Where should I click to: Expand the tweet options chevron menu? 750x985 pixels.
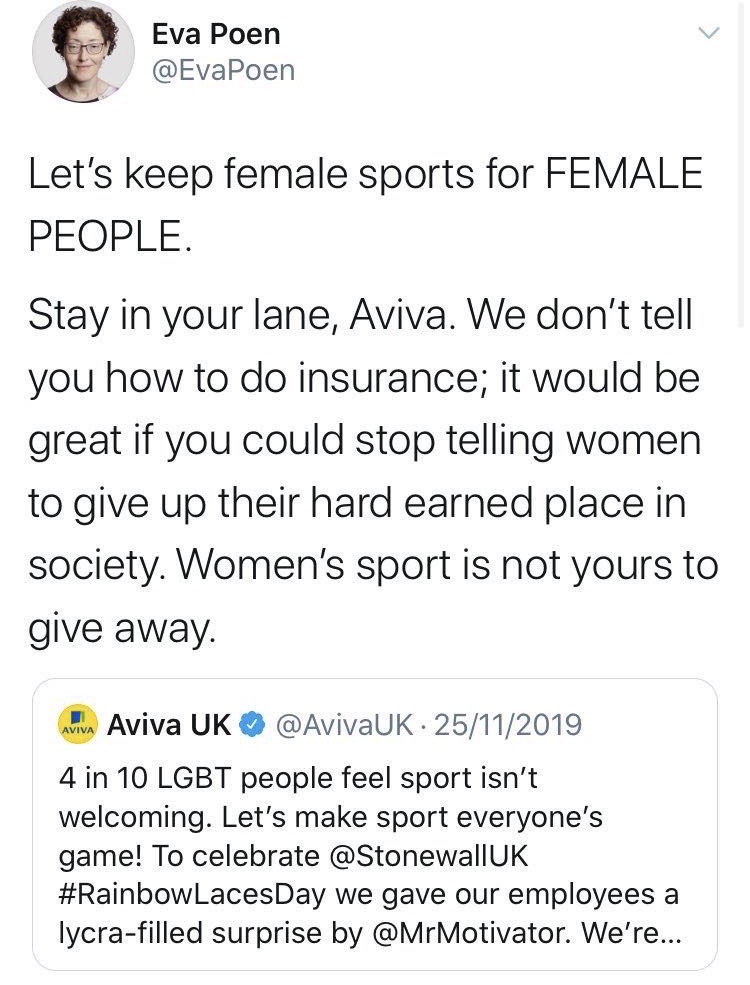(x=709, y=33)
